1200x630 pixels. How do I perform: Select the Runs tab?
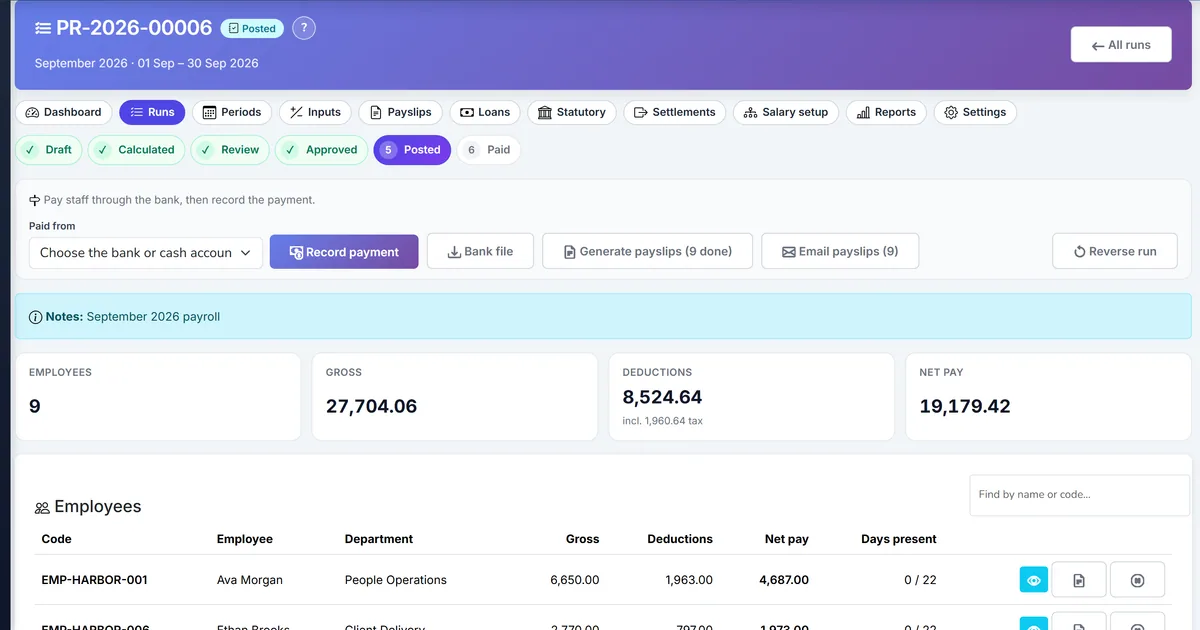click(x=151, y=112)
